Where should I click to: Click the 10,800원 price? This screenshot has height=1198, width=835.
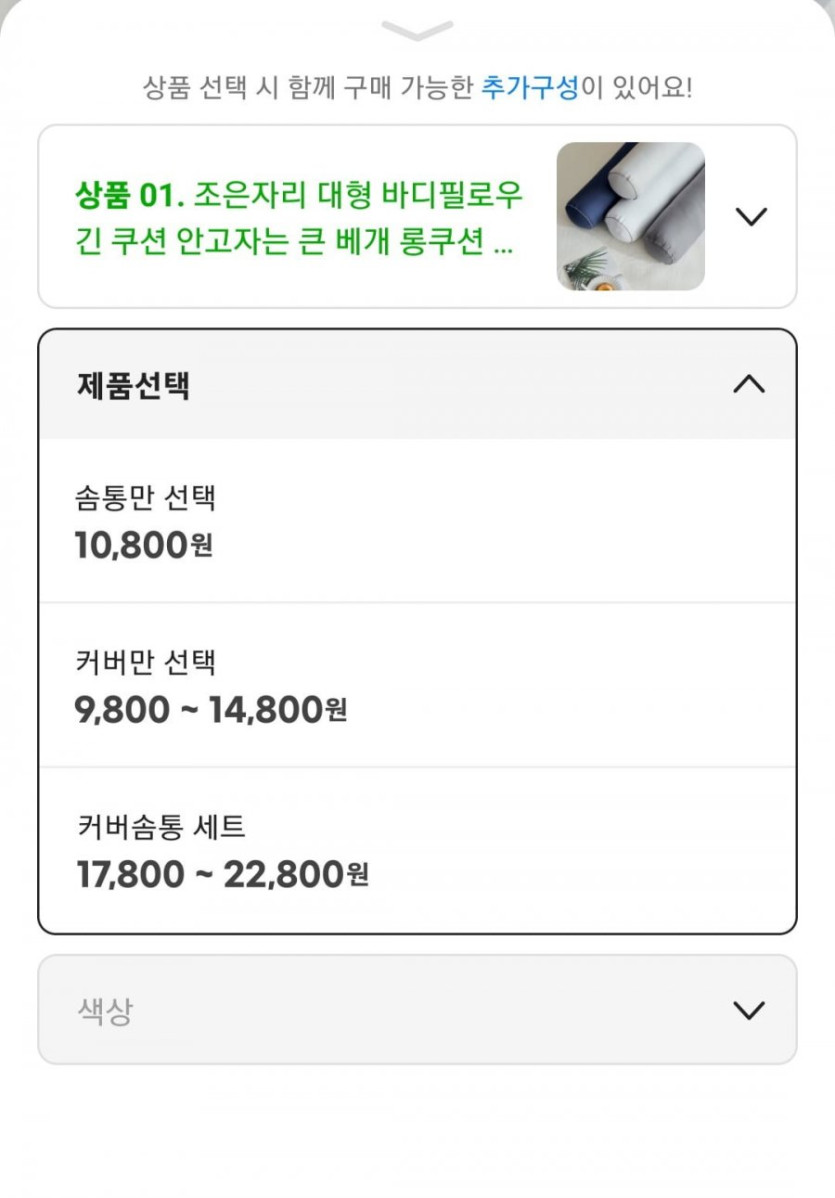[x=132, y=545]
